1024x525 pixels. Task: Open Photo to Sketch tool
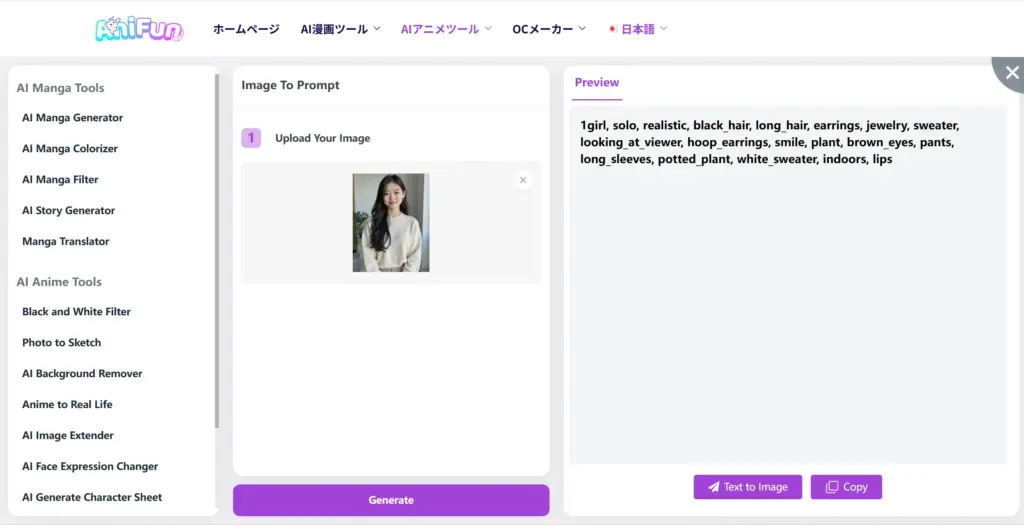[61, 342]
